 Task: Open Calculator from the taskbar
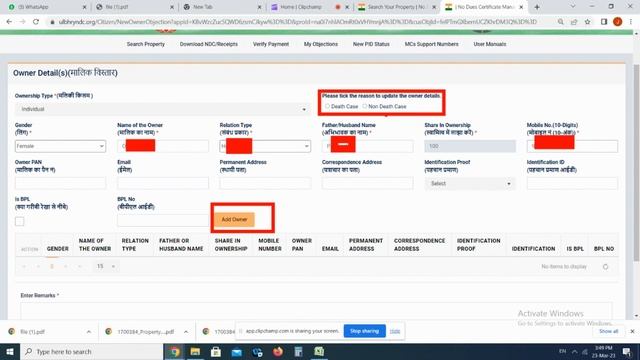click(x=298, y=351)
